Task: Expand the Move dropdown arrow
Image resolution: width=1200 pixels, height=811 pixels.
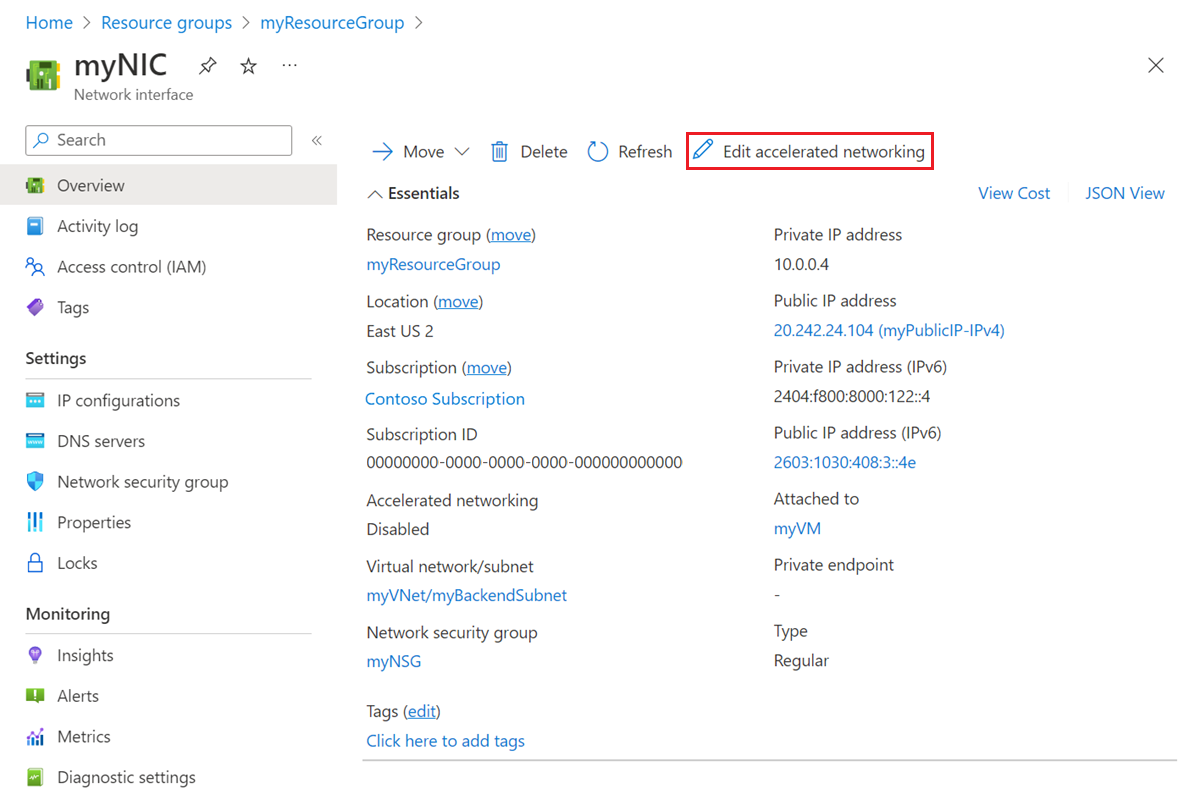Action: click(x=462, y=152)
